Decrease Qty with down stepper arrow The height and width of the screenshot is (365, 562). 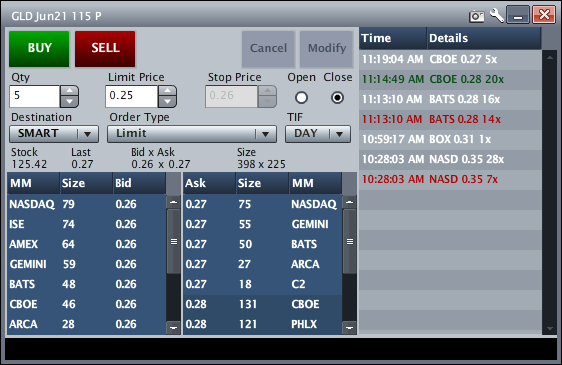70,102
